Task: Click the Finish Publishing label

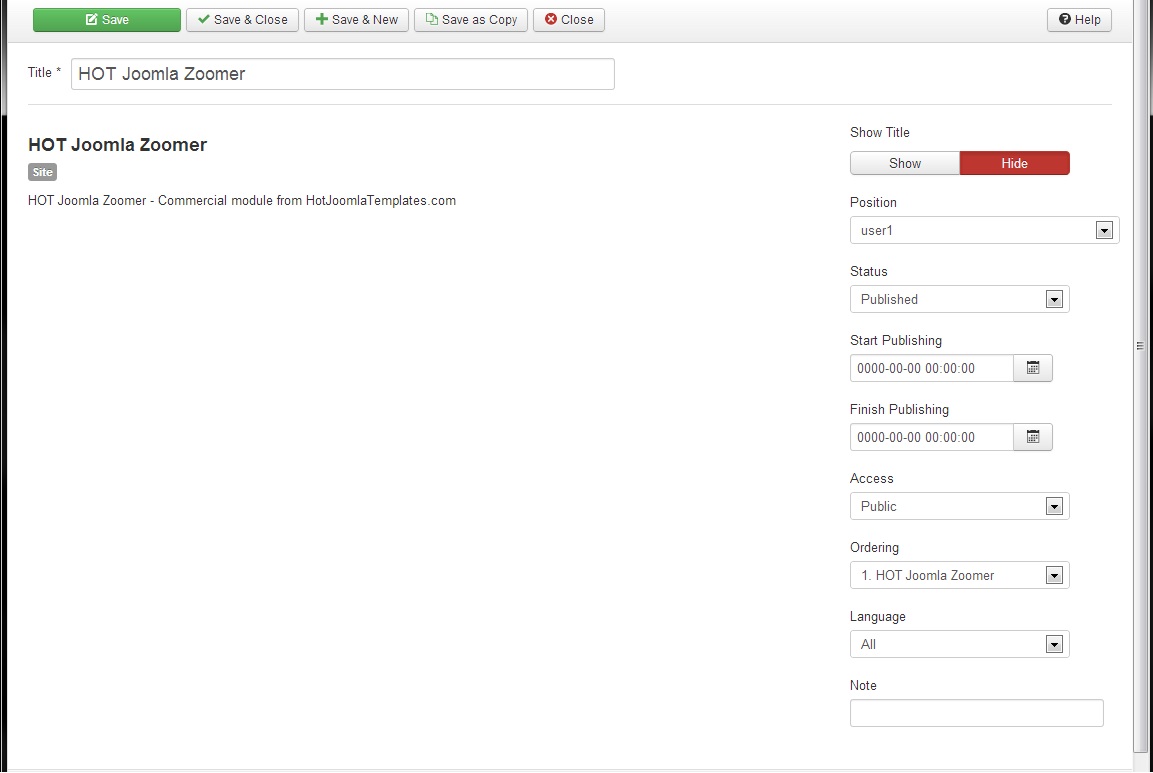Action: pos(899,410)
